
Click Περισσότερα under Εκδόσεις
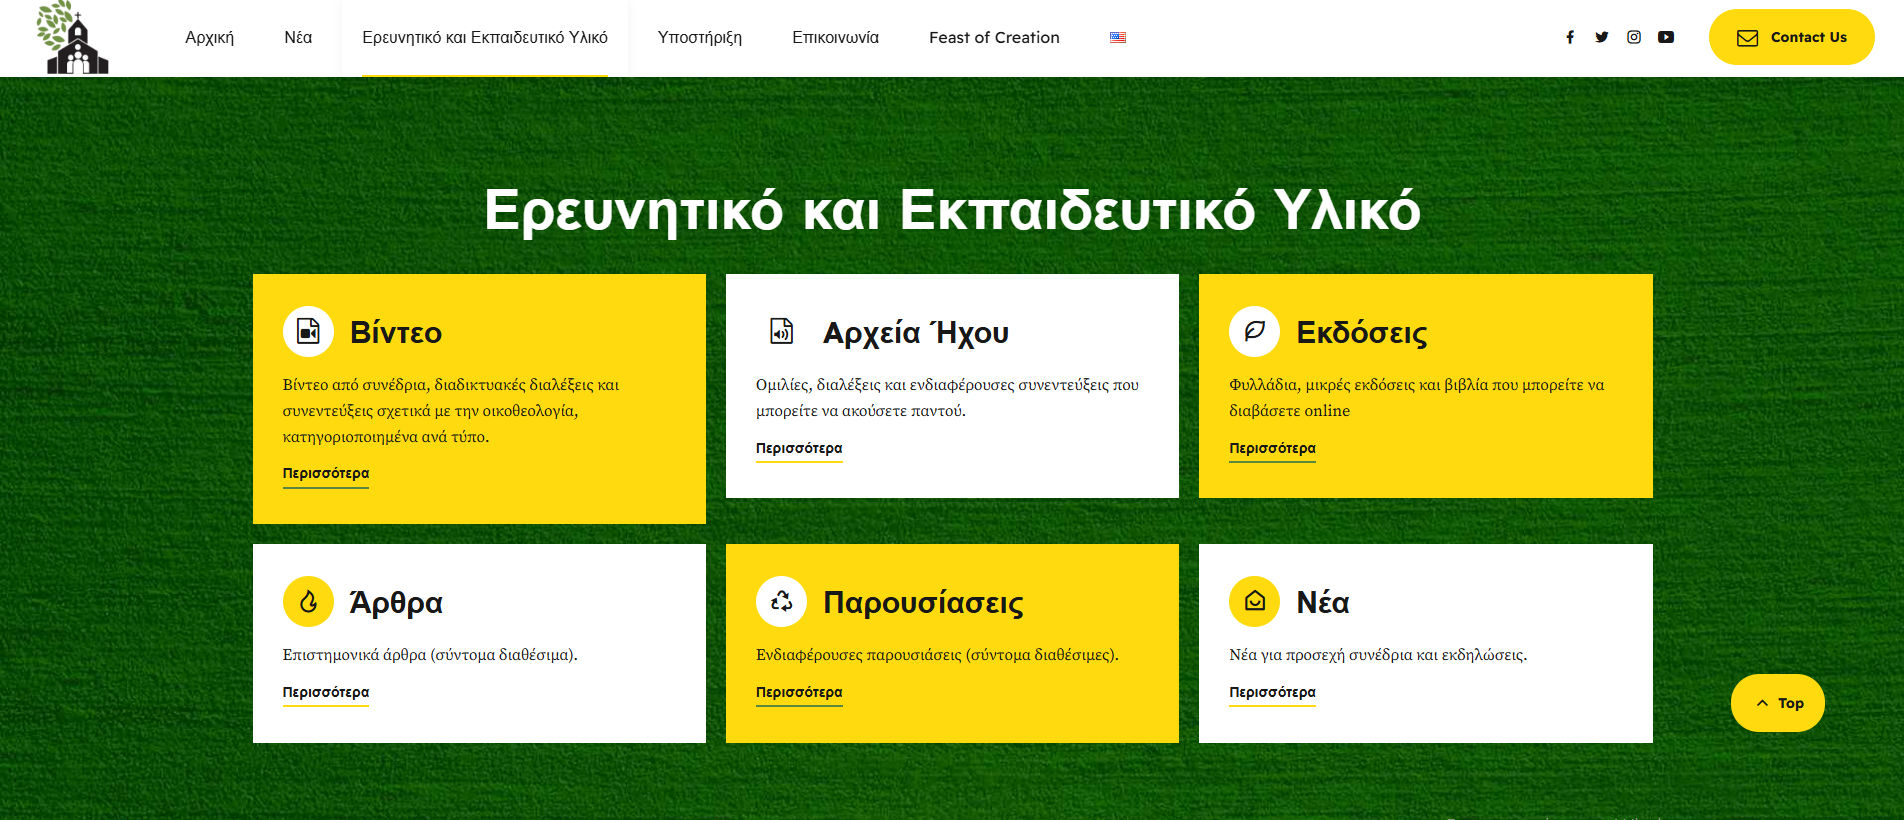coord(1272,449)
